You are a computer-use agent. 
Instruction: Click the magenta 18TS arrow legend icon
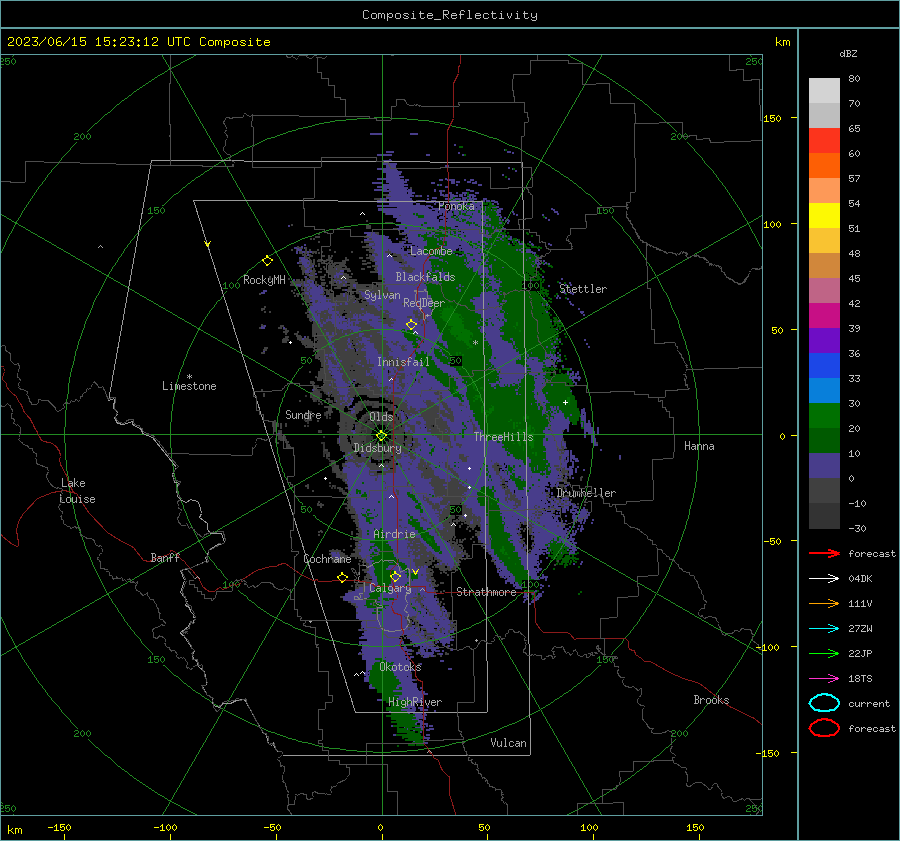pos(824,679)
